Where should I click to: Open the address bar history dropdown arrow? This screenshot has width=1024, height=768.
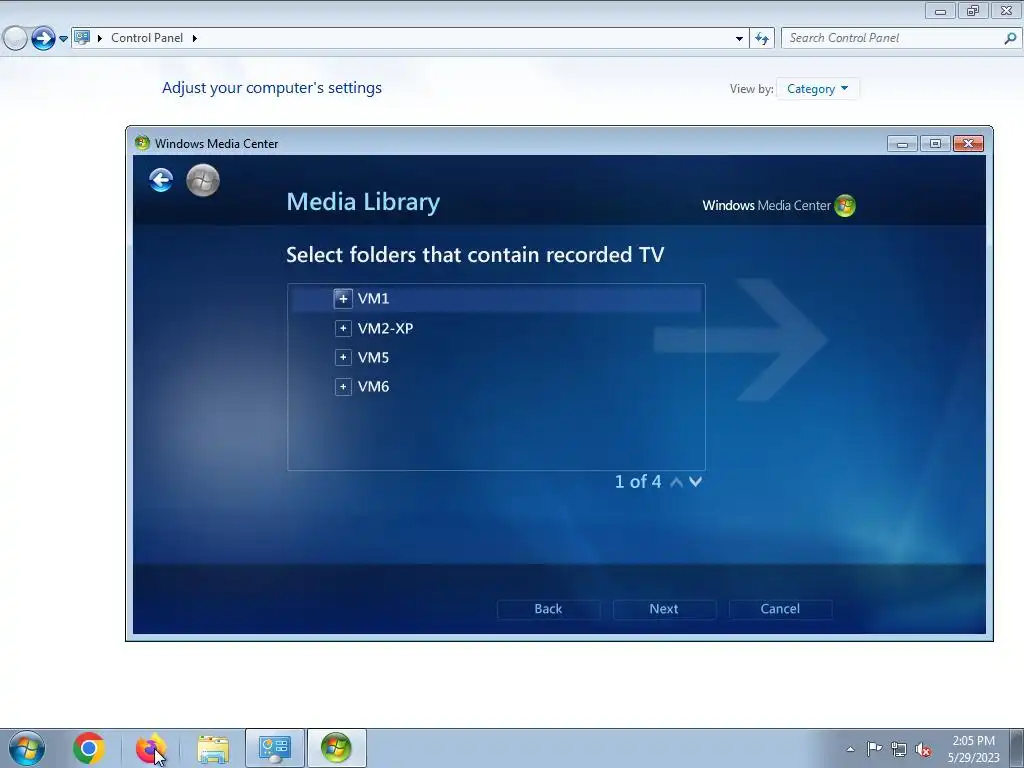(x=739, y=39)
